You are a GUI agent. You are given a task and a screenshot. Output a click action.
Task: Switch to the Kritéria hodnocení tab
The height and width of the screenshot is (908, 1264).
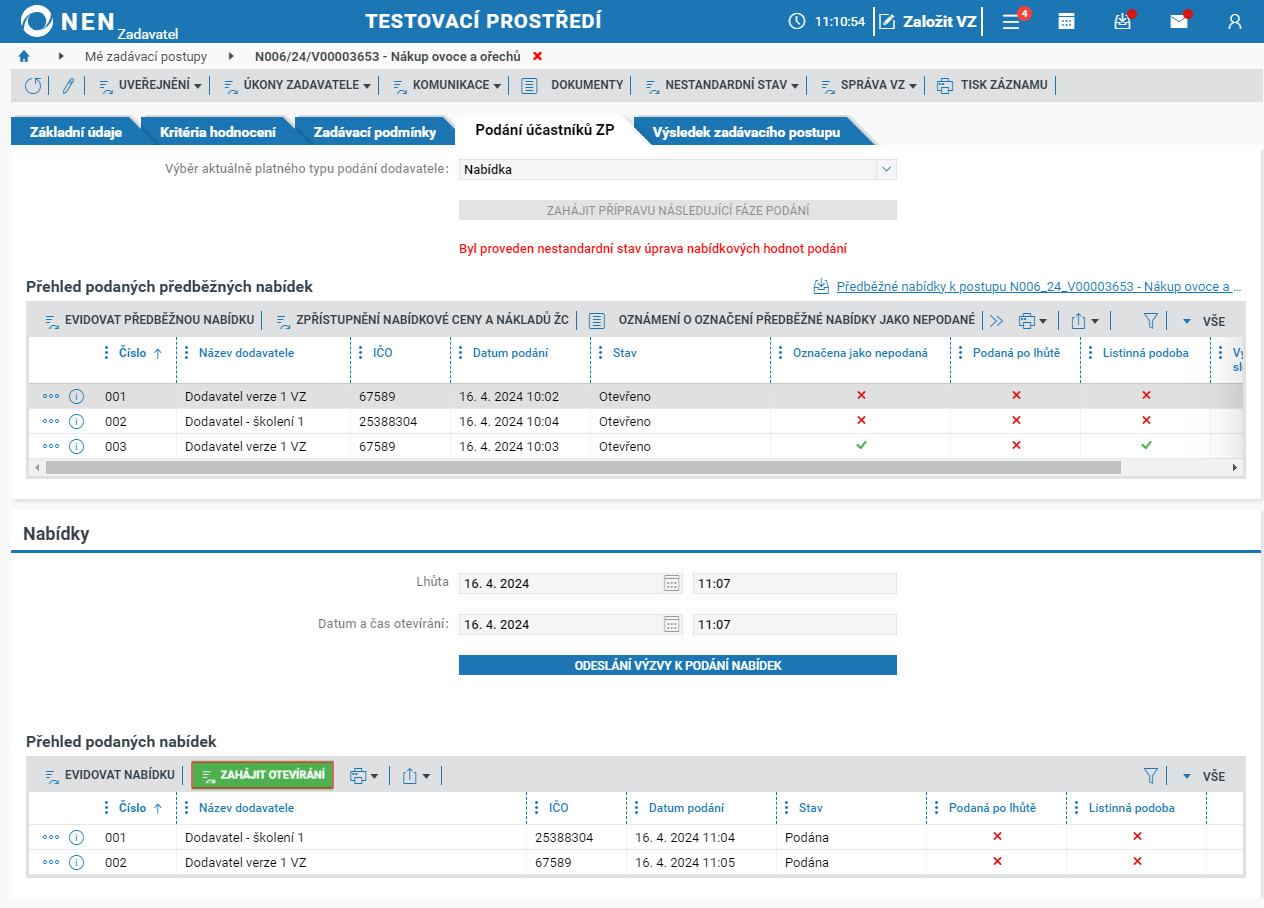(x=218, y=132)
